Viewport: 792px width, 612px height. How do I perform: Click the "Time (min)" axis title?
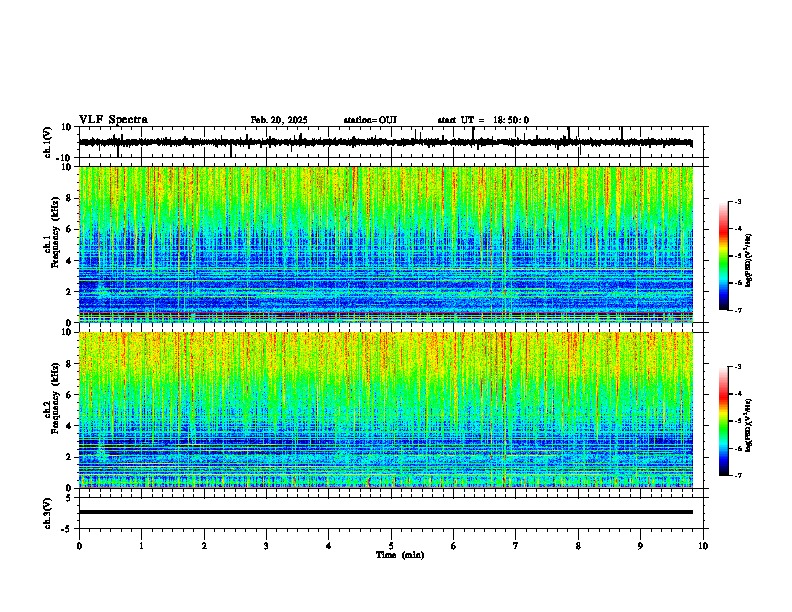tap(400, 555)
